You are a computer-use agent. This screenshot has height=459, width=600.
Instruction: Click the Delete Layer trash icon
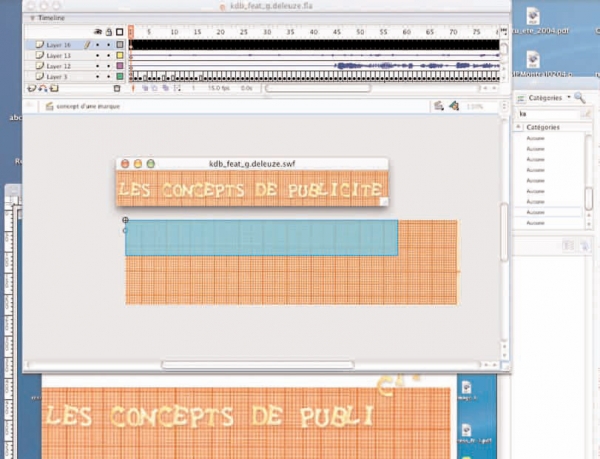(117, 89)
